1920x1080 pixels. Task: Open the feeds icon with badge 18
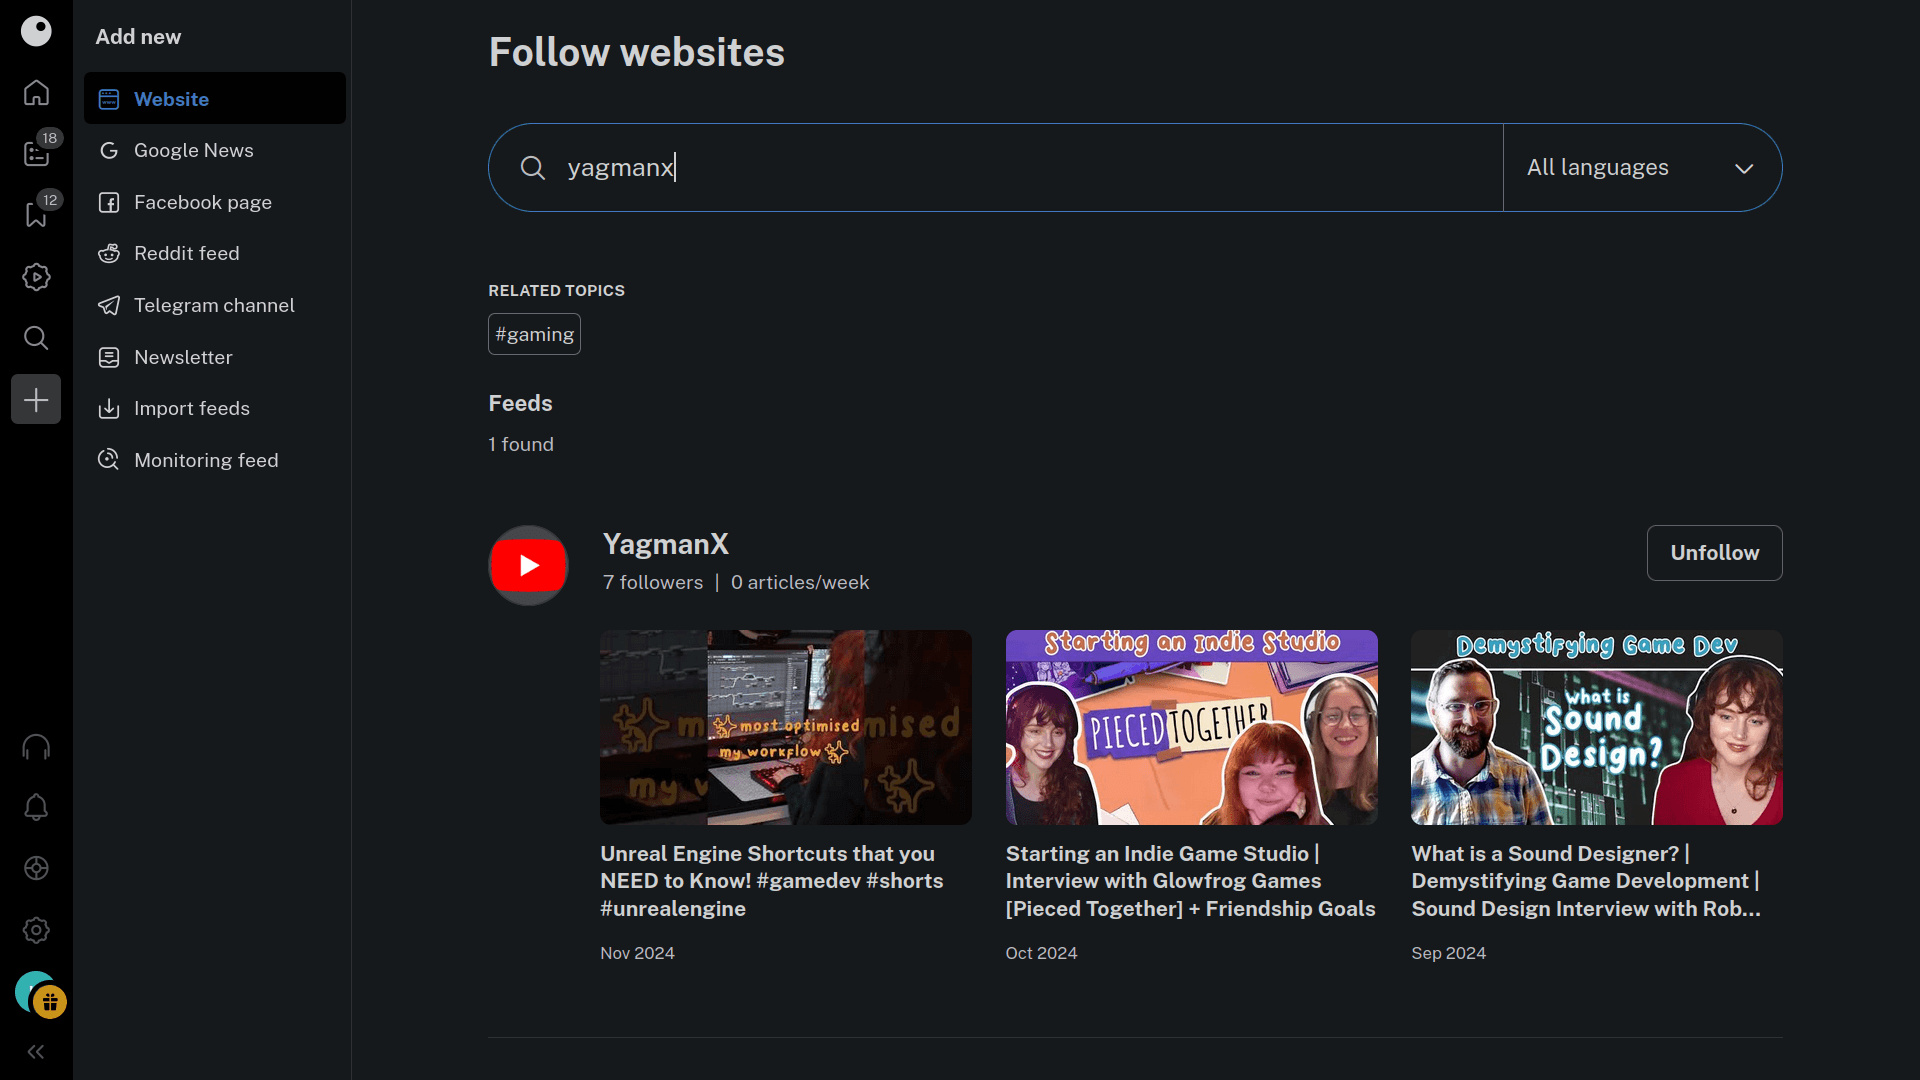point(36,154)
